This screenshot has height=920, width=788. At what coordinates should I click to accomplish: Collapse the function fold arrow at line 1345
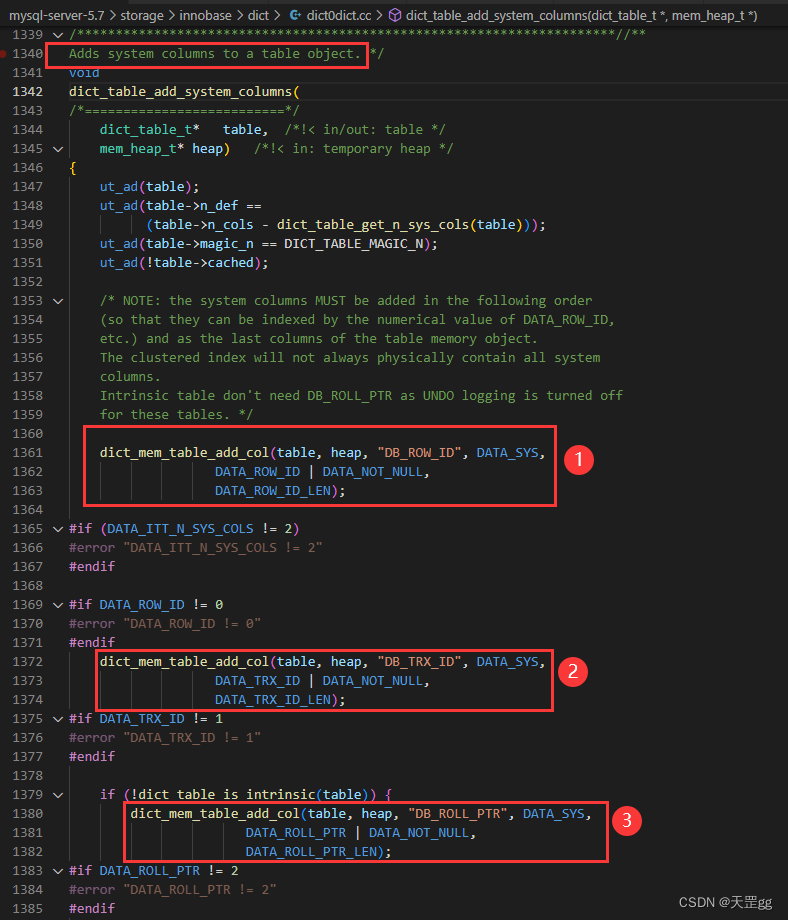click(x=58, y=149)
